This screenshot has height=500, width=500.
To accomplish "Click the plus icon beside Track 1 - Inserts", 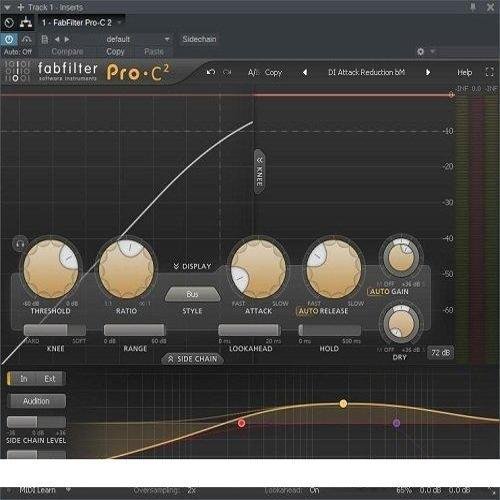I will [x=21, y=7].
